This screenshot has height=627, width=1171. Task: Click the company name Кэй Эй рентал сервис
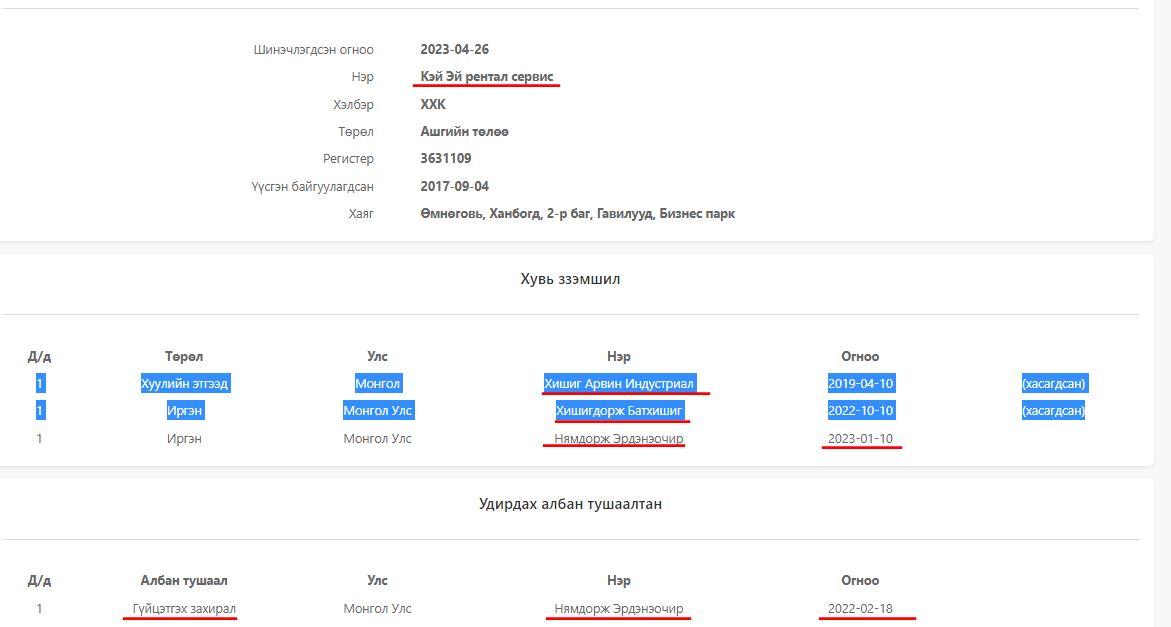pyautogui.click(x=487, y=77)
